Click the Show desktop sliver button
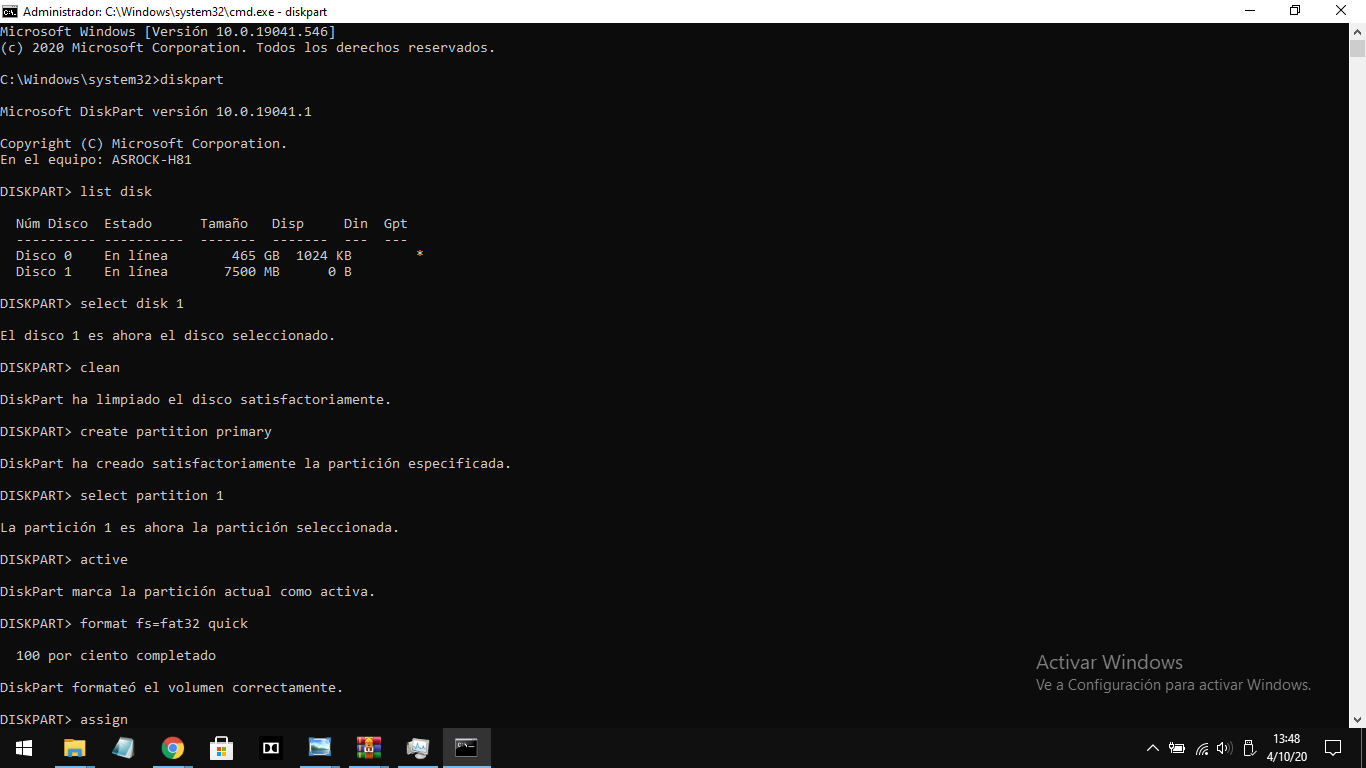This screenshot has width=1366, height=768. 1363,747
